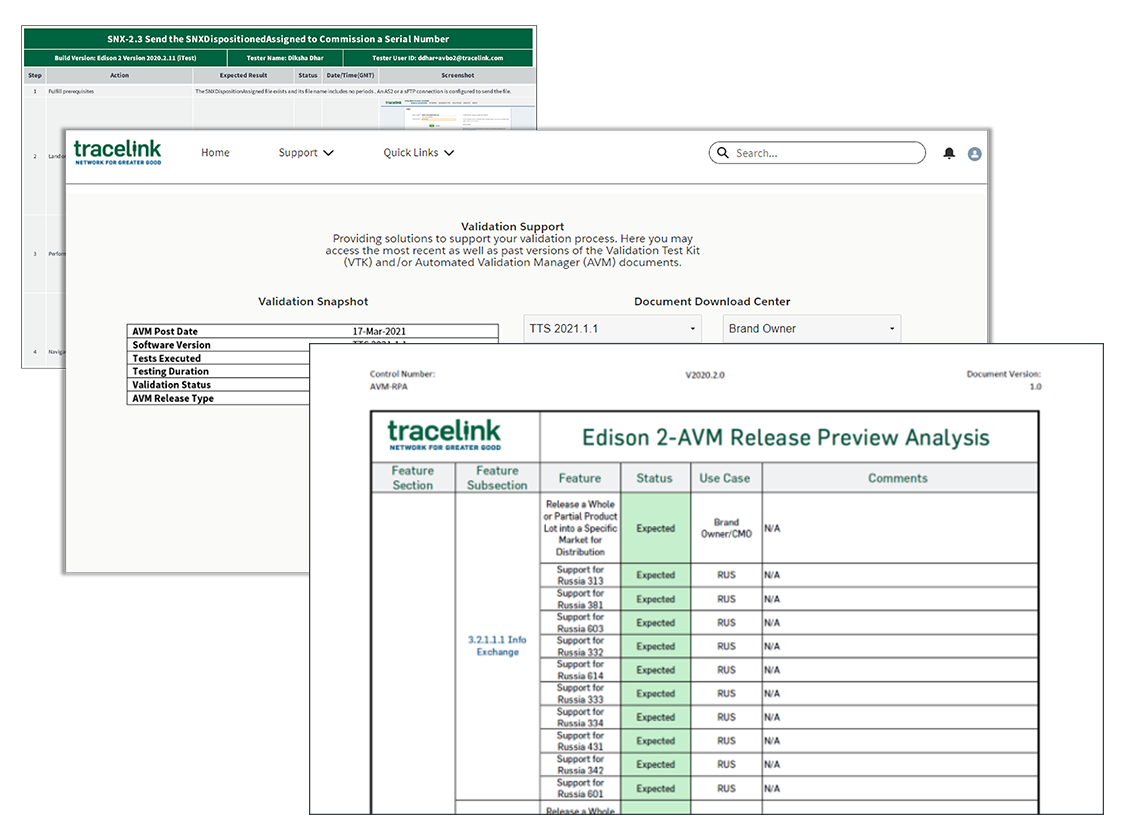Viewport: 1133px width, 832px height.
Task: Select the Release a Whole or Partial Product Lot cell
Action: [x=580, y=528]
